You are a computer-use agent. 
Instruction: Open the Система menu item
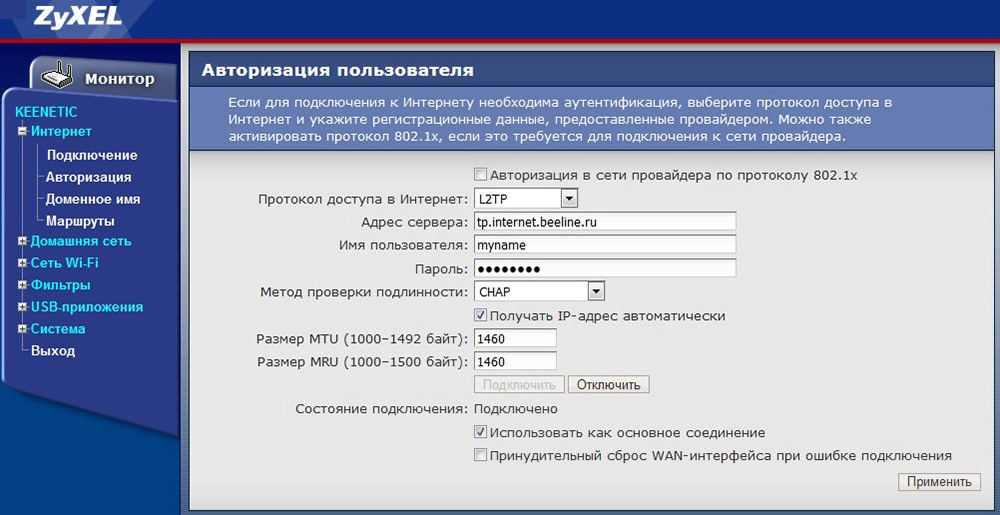click(58, 329)
